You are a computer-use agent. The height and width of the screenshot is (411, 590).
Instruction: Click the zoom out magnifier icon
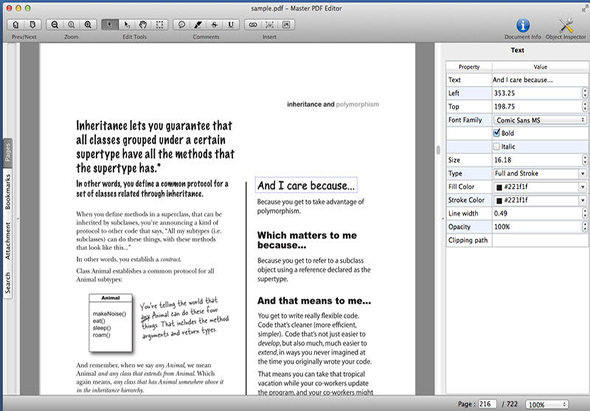[x=55, y=25]
